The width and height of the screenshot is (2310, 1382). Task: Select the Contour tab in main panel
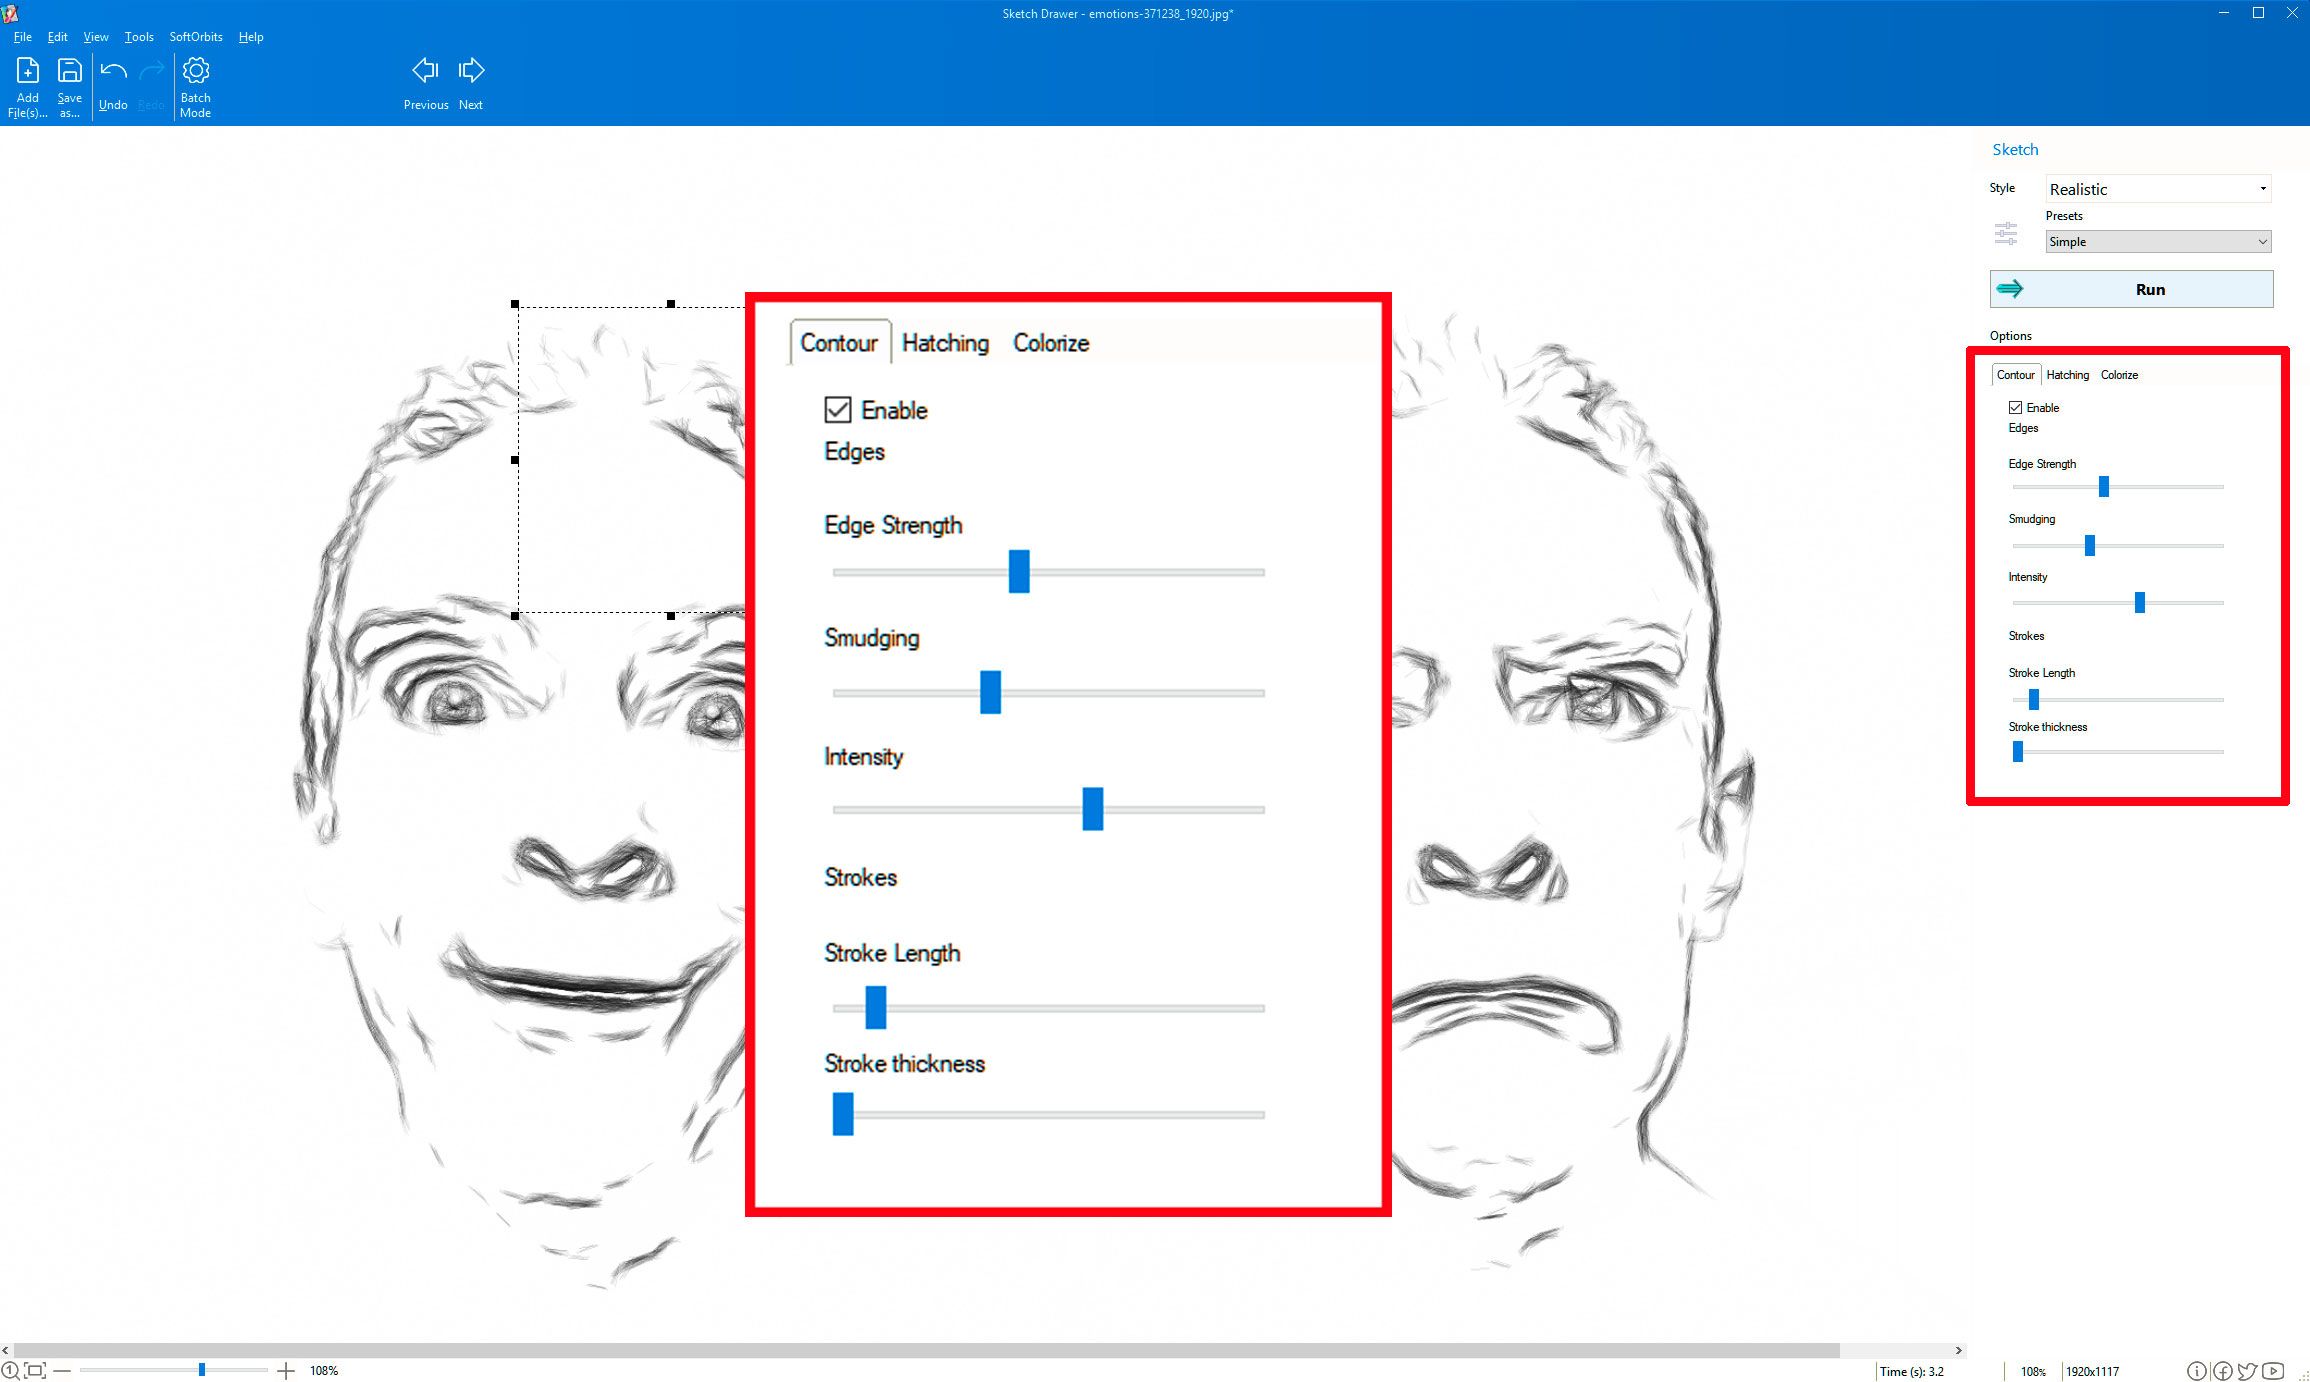click(837, 342)
